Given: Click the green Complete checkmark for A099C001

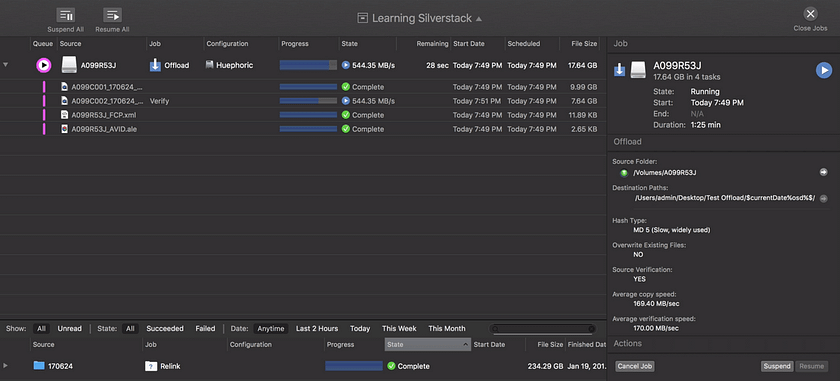Looking at the screenshot, I should (x=346, y=87).
